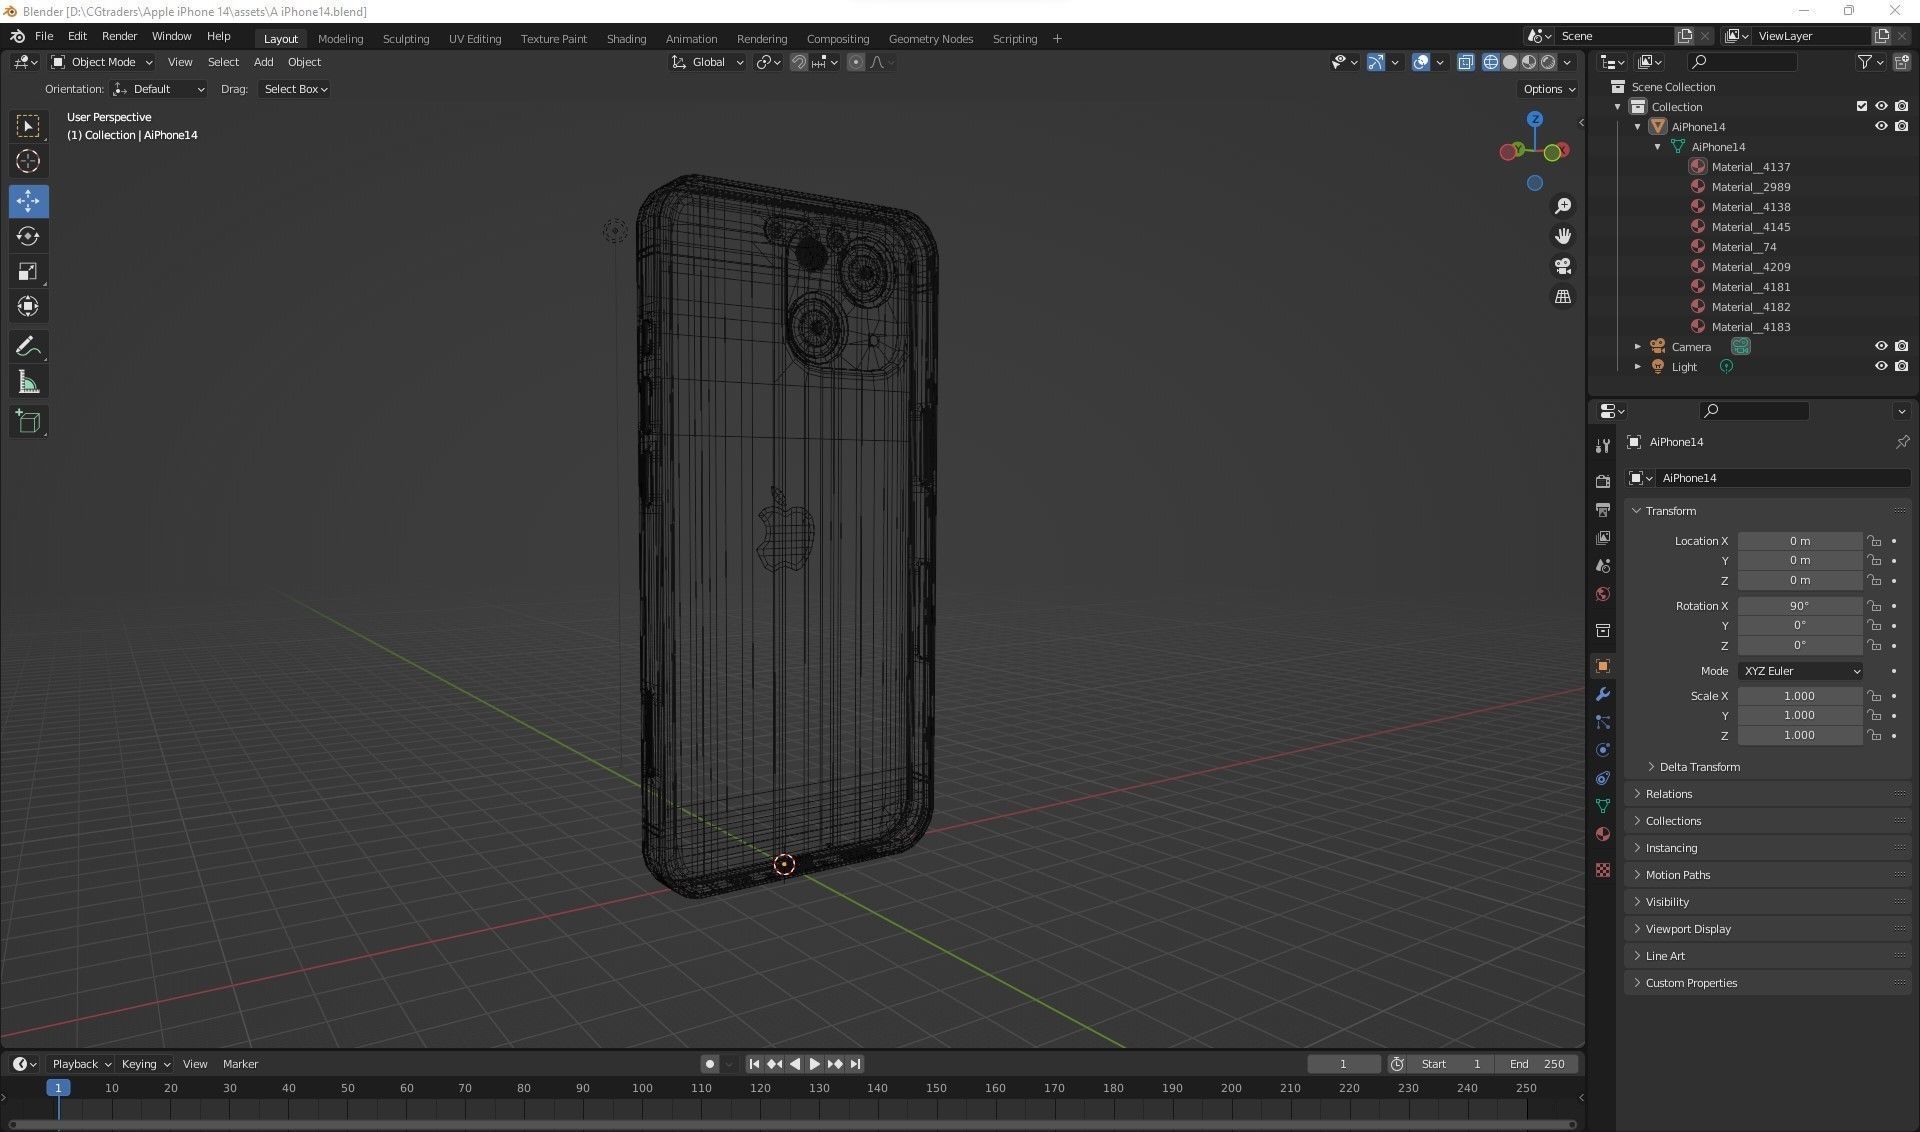Expand the Viewport Display panel
Viewport: 1920px width, 1132px height.
click(1687, 929)
